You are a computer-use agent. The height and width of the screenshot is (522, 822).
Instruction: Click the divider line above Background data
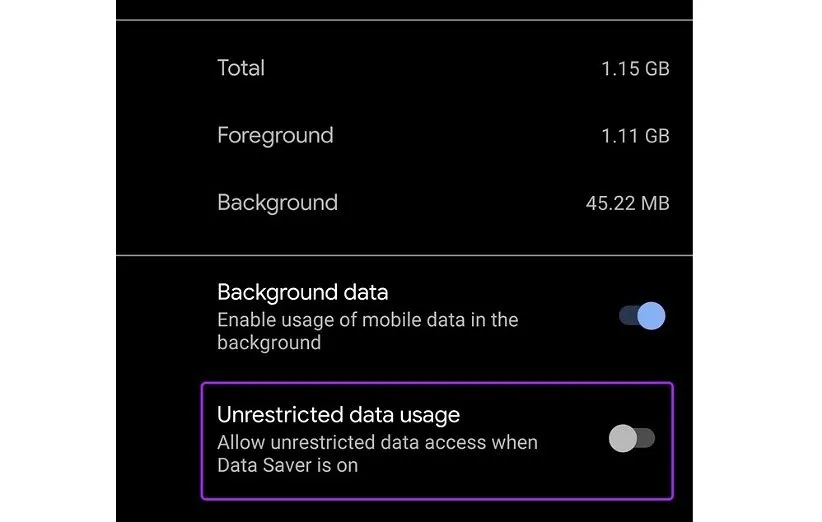(x=404, y=255)
